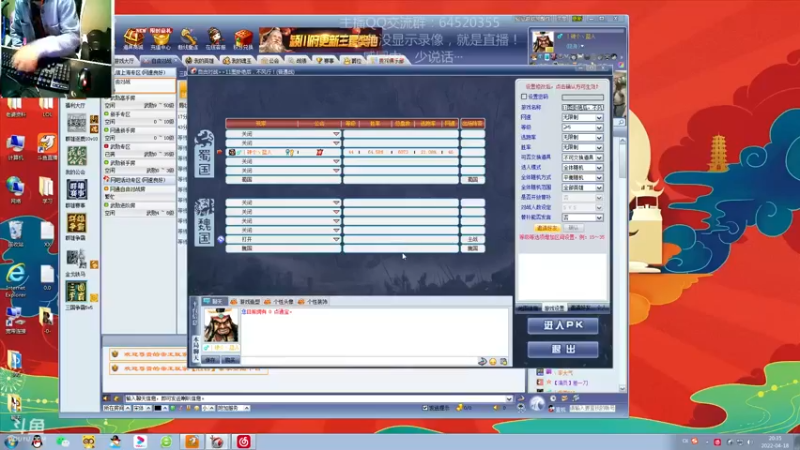Click the round swirl icon below the friend list
Viewport: 800px width, 450px height.
click(537, 404)
